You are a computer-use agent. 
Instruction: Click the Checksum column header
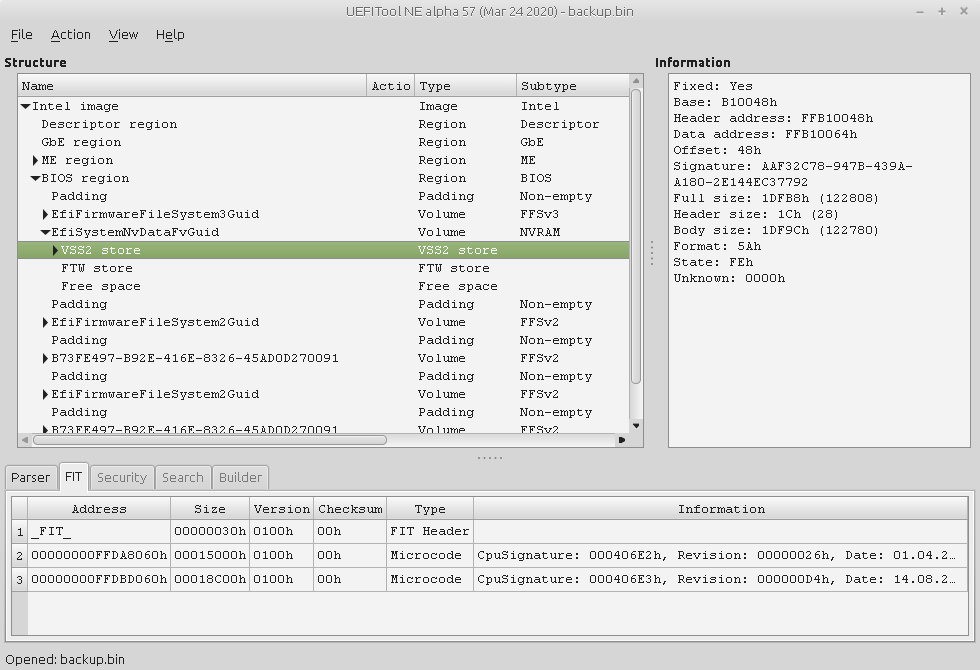point(350,509)
